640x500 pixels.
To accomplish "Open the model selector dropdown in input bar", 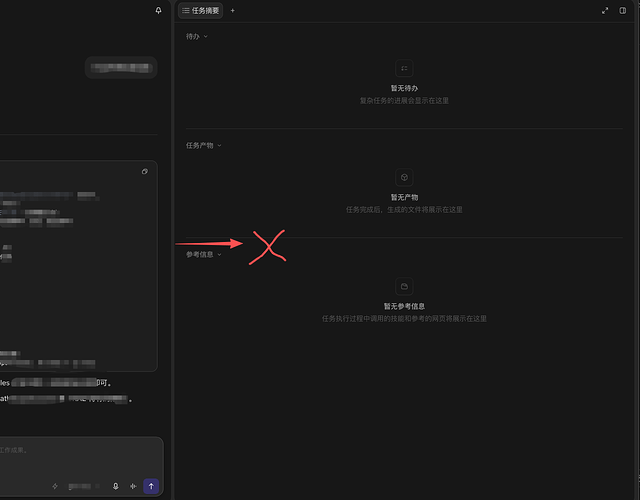I will click(x=84, y=486).
